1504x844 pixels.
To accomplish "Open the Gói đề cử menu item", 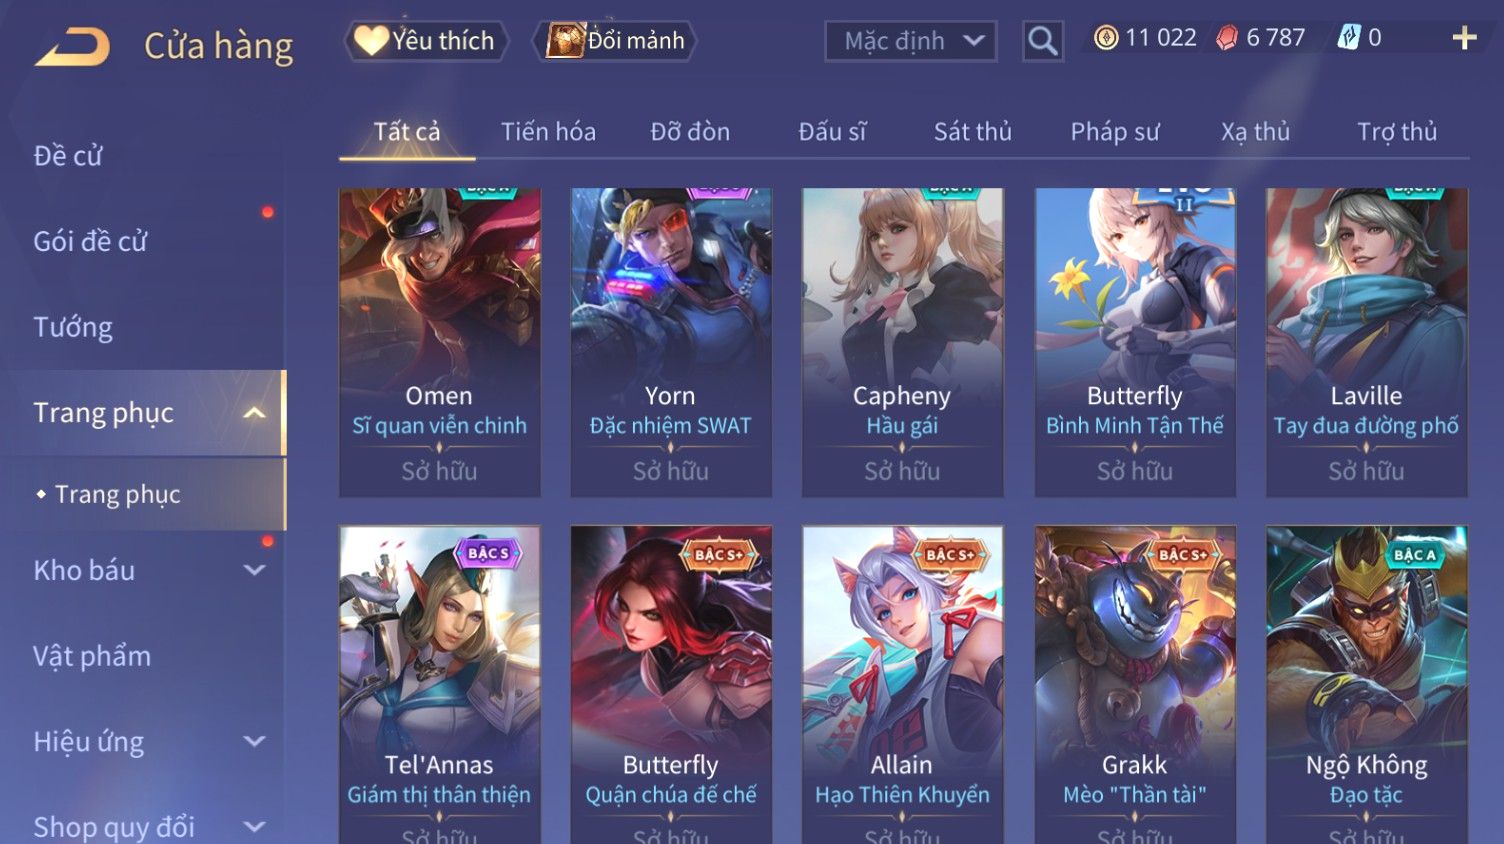I will (90, 241).
